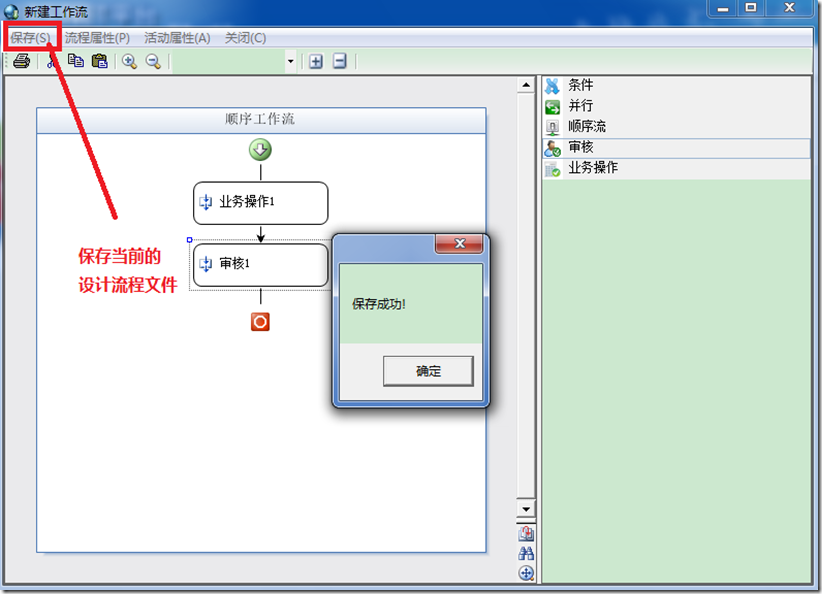Select the 审核 activity in toolbox

coord(676,148)
